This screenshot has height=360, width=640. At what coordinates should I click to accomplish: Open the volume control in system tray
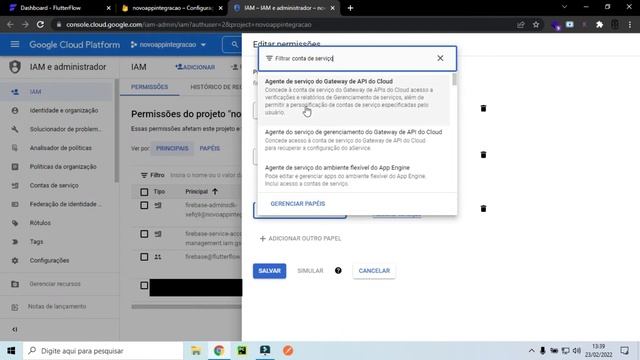tap(576, 351)
